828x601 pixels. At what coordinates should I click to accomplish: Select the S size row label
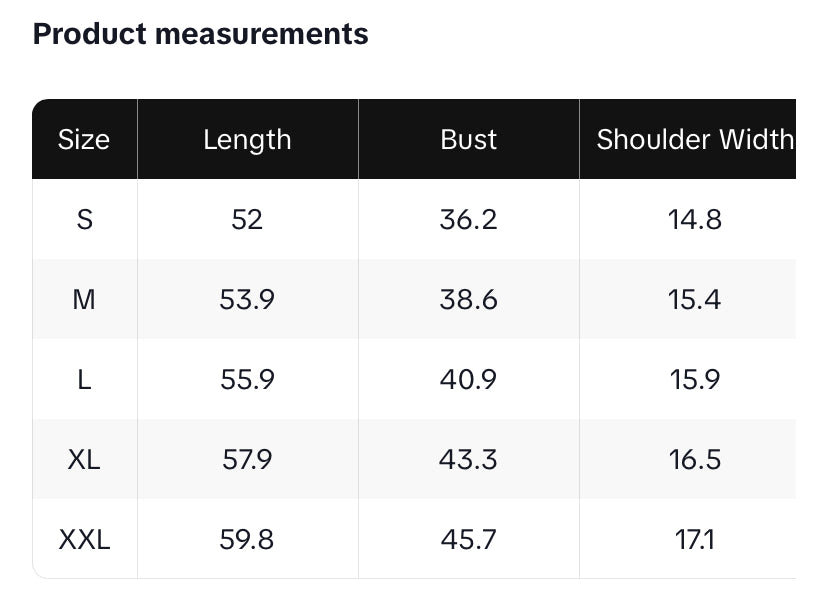(x=84, y=219)
